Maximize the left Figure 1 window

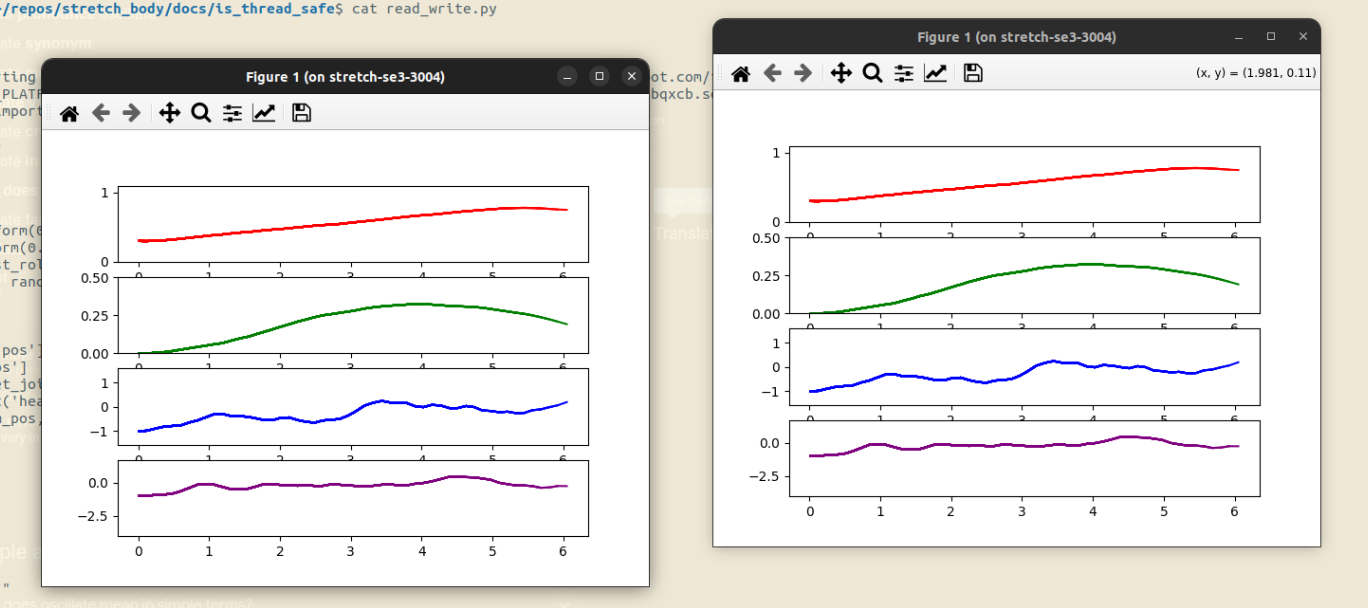point(599,77)
